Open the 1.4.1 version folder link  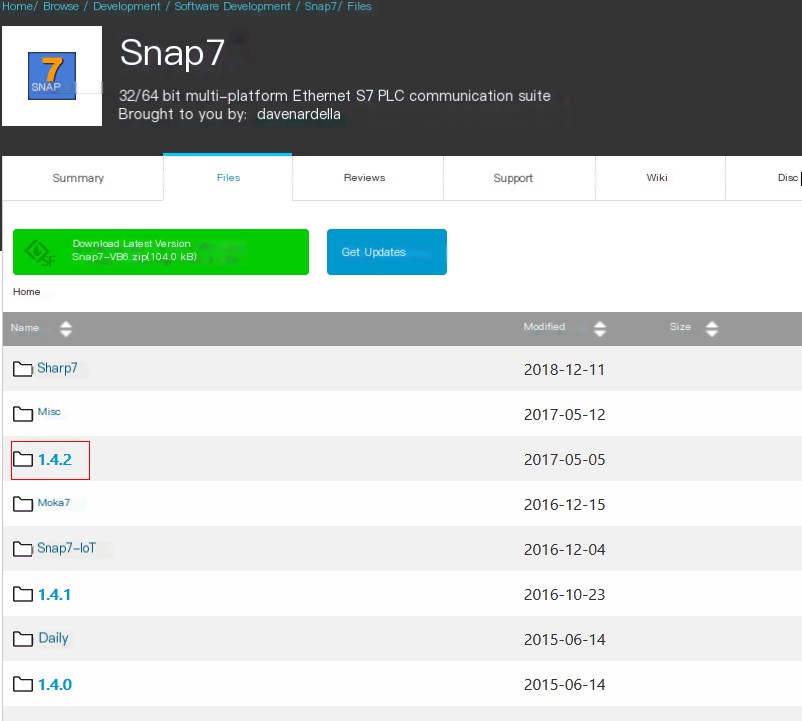(x=54, y=594)
